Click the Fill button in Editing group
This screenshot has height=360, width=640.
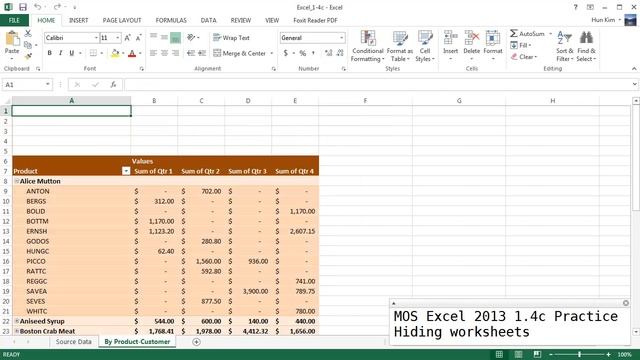coord(521,45)
